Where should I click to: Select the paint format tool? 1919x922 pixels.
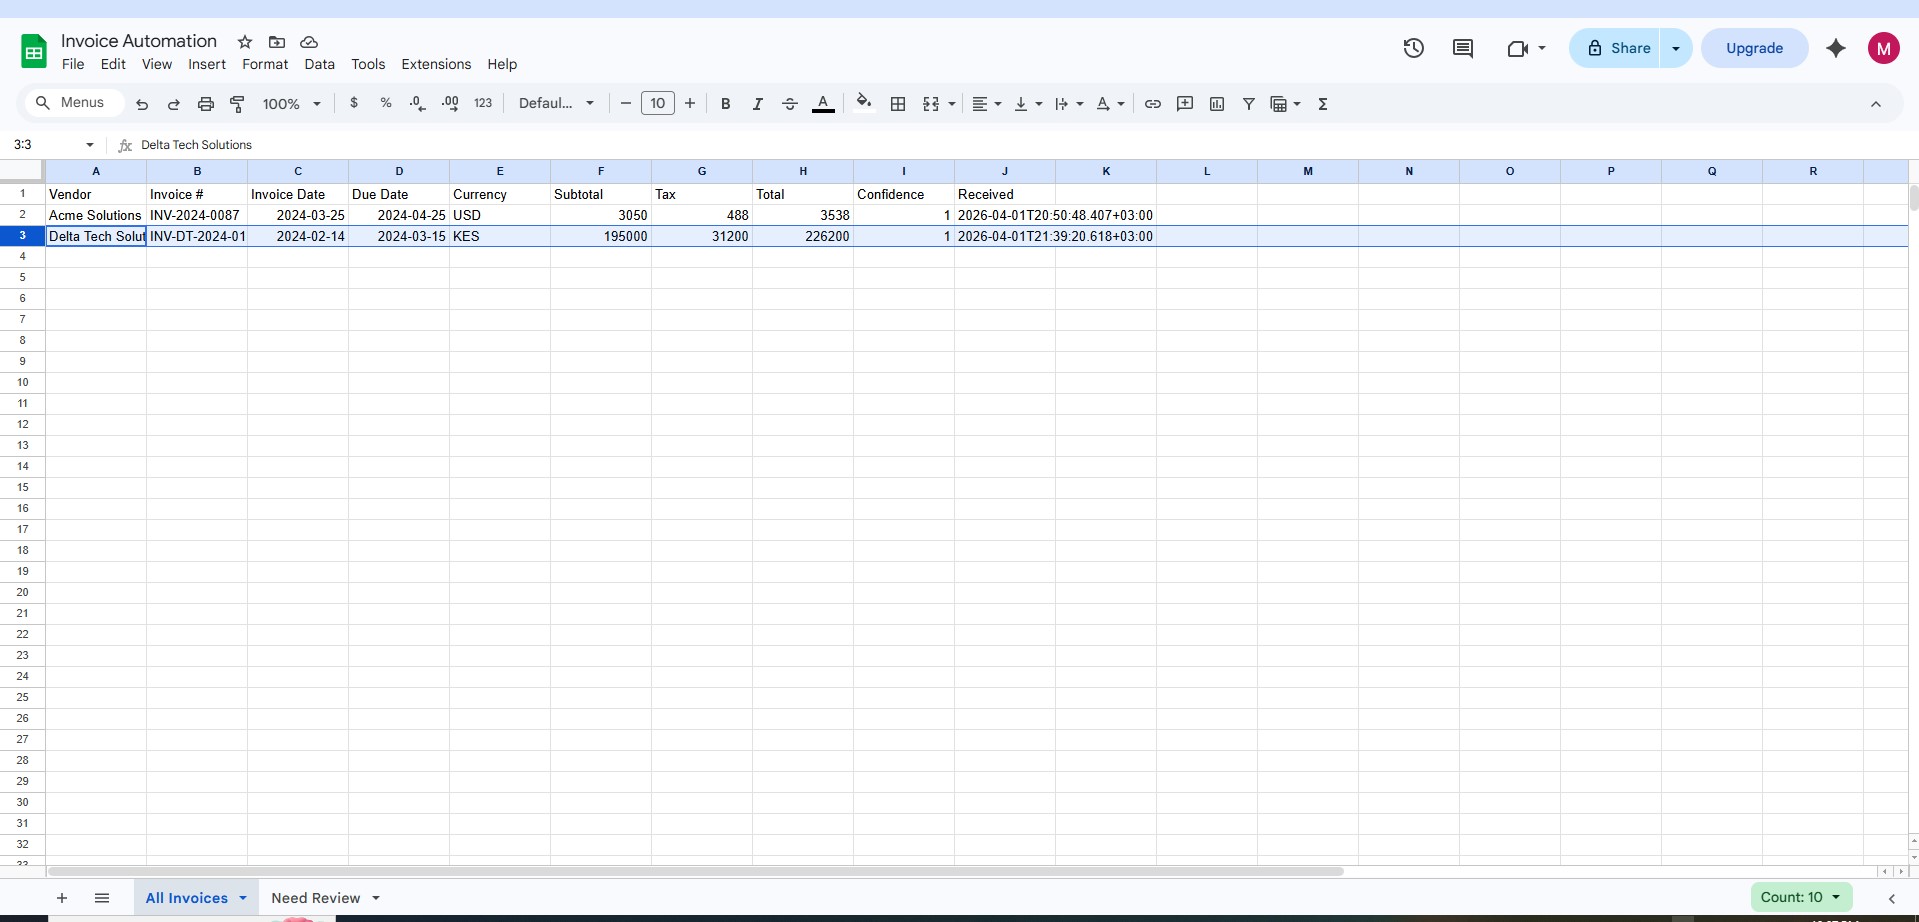237,103
